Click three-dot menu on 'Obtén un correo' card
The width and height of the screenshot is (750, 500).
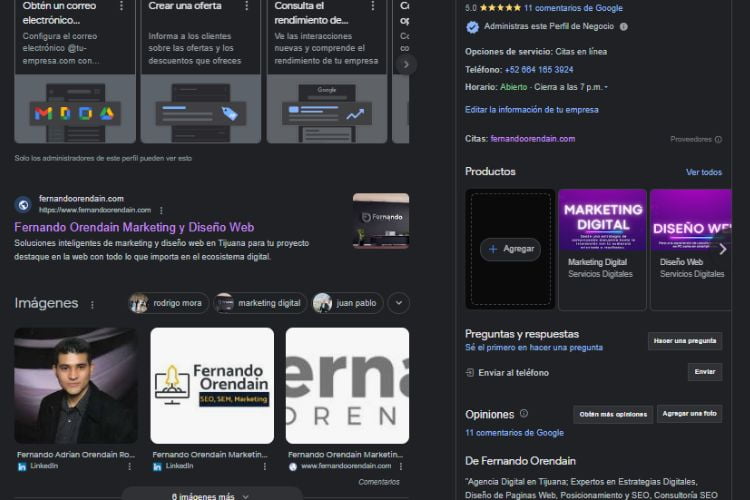point(121,6)
